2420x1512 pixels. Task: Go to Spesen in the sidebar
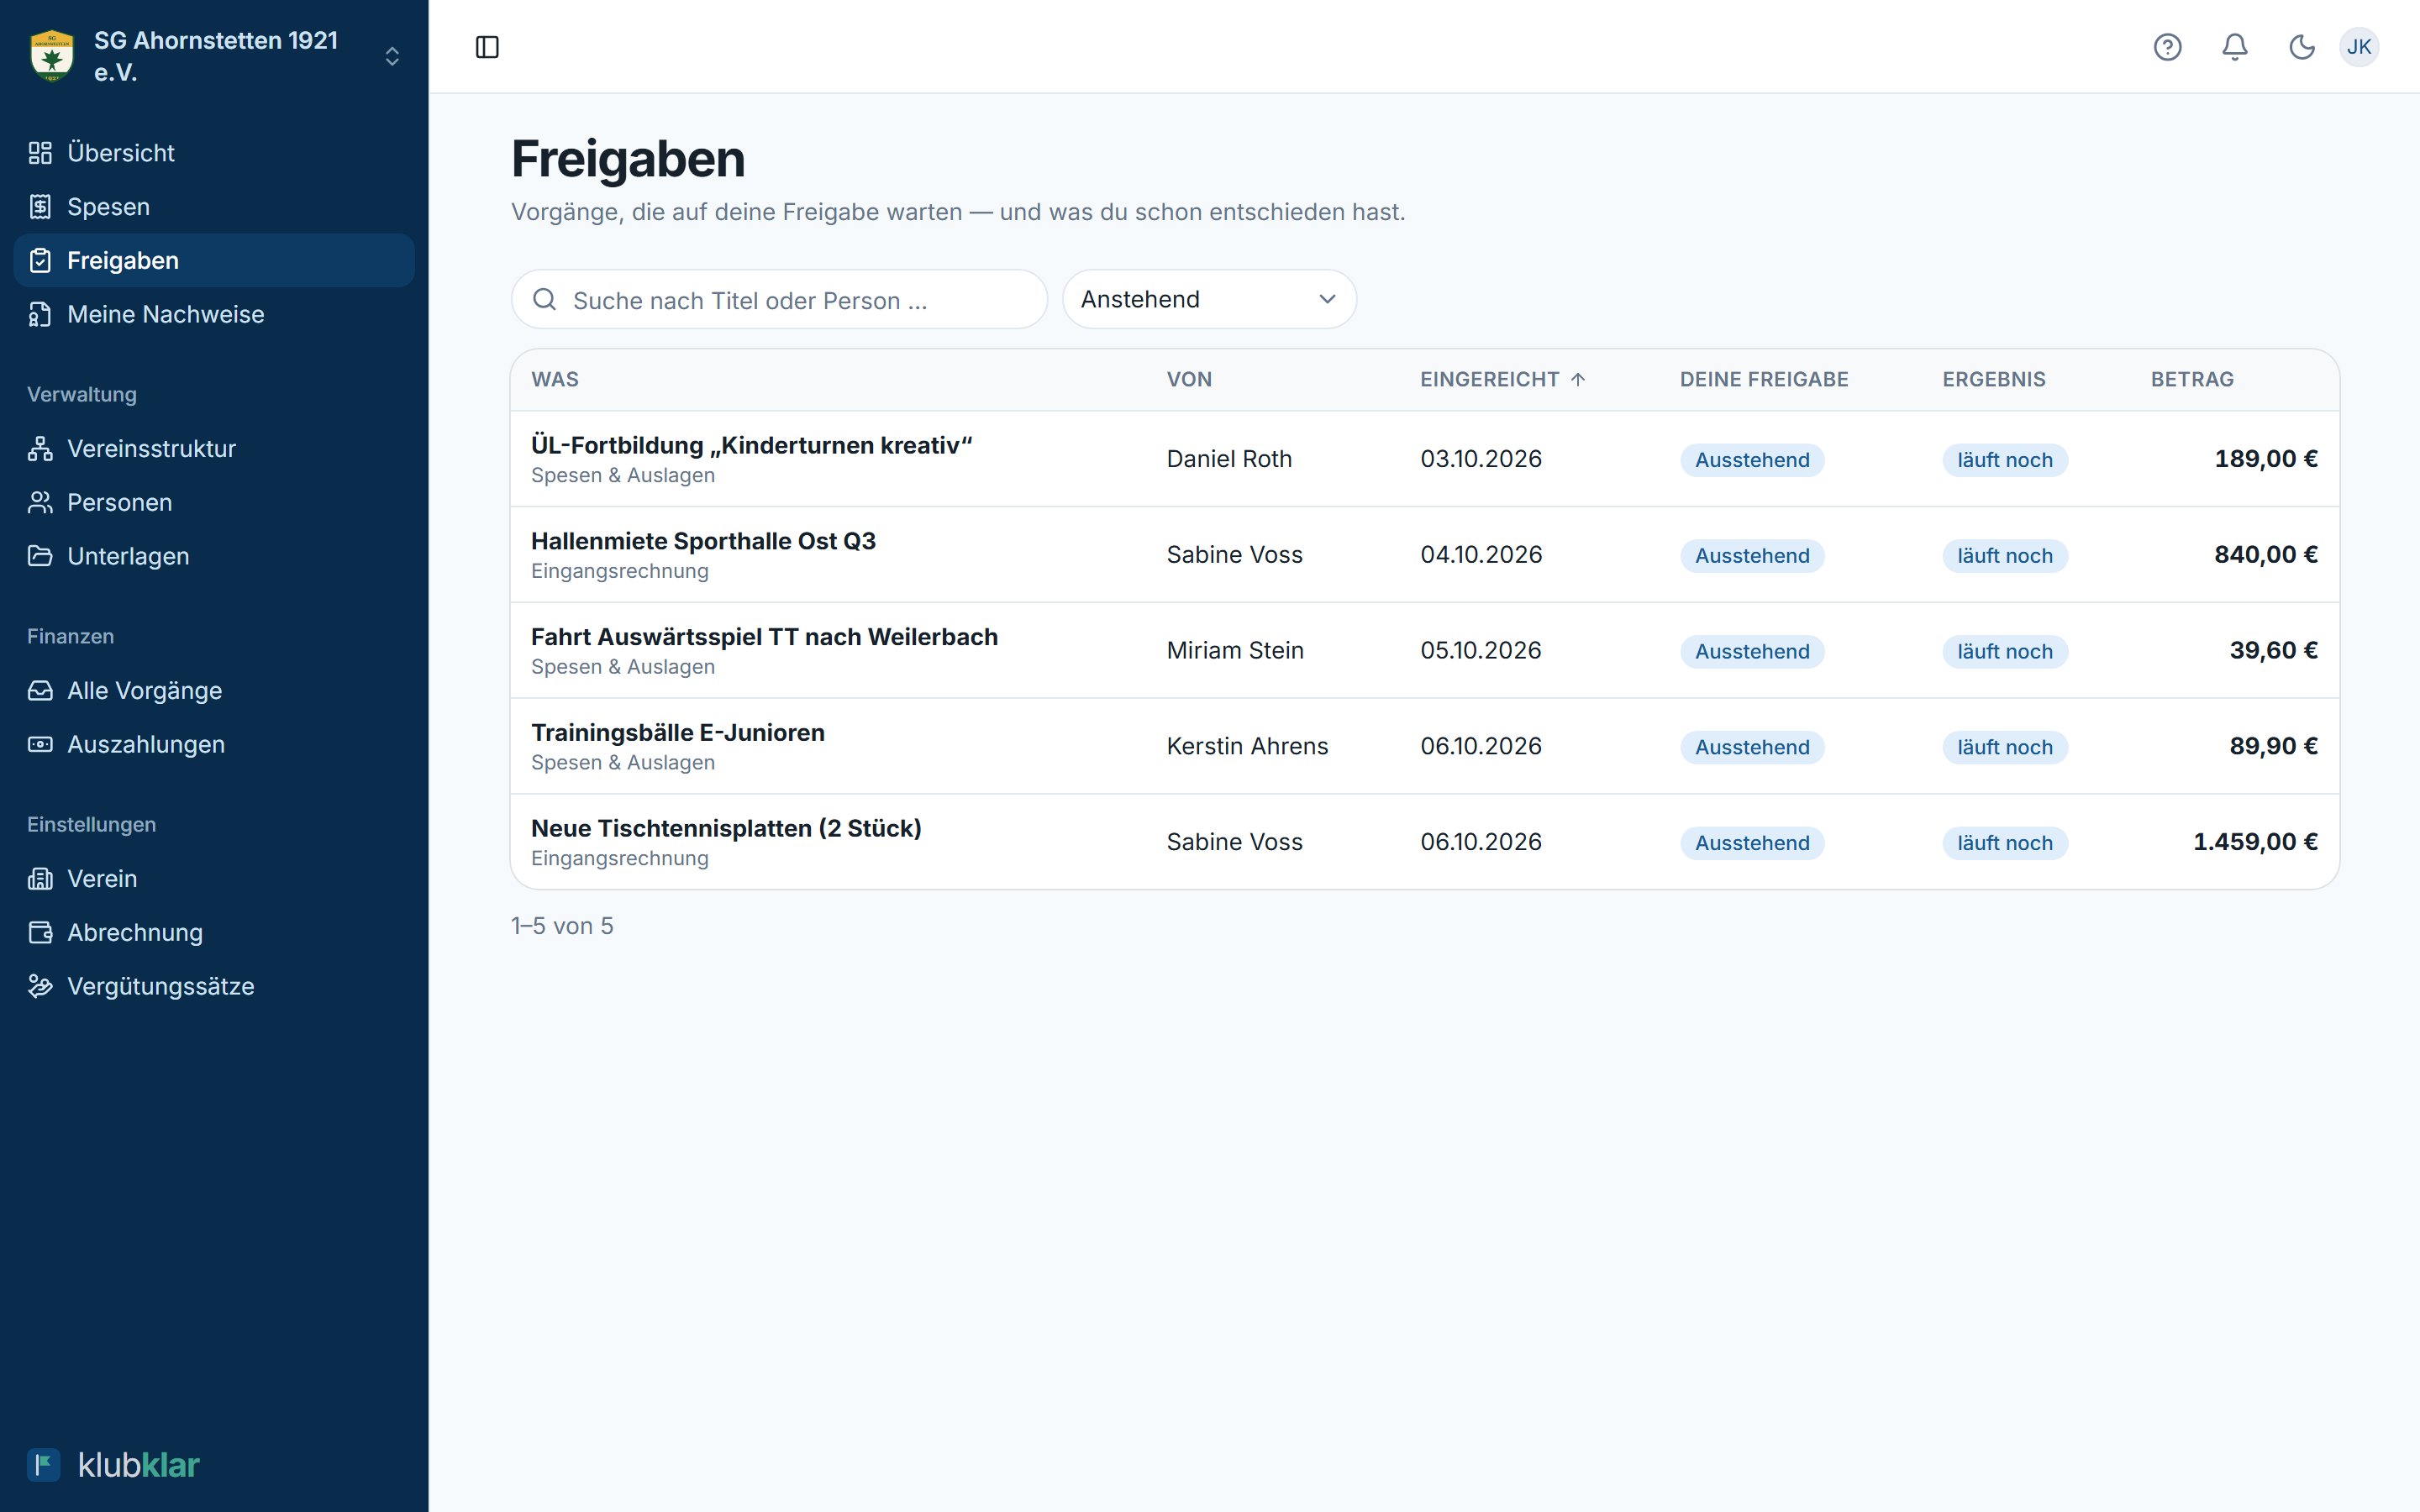pyautogui.click(x=214, y=207)
